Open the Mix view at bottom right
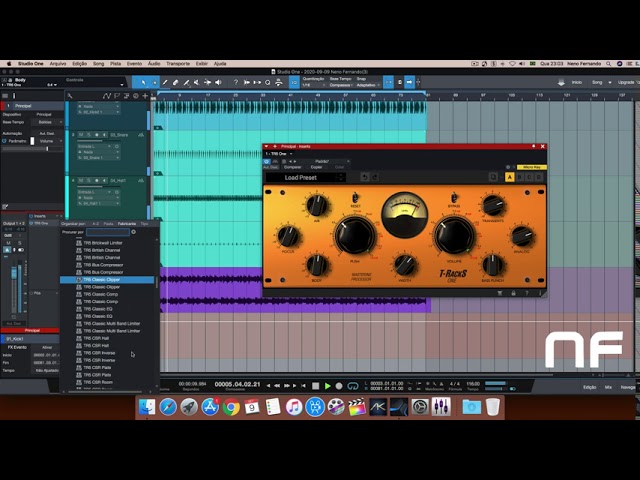Screen dimensions: 640x480 pos(608,387)
